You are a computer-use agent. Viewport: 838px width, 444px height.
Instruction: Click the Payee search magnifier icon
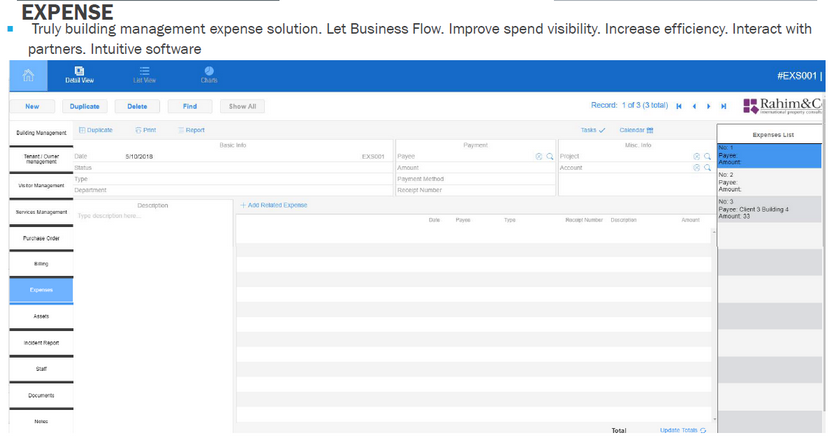click(x=550, y=157)
